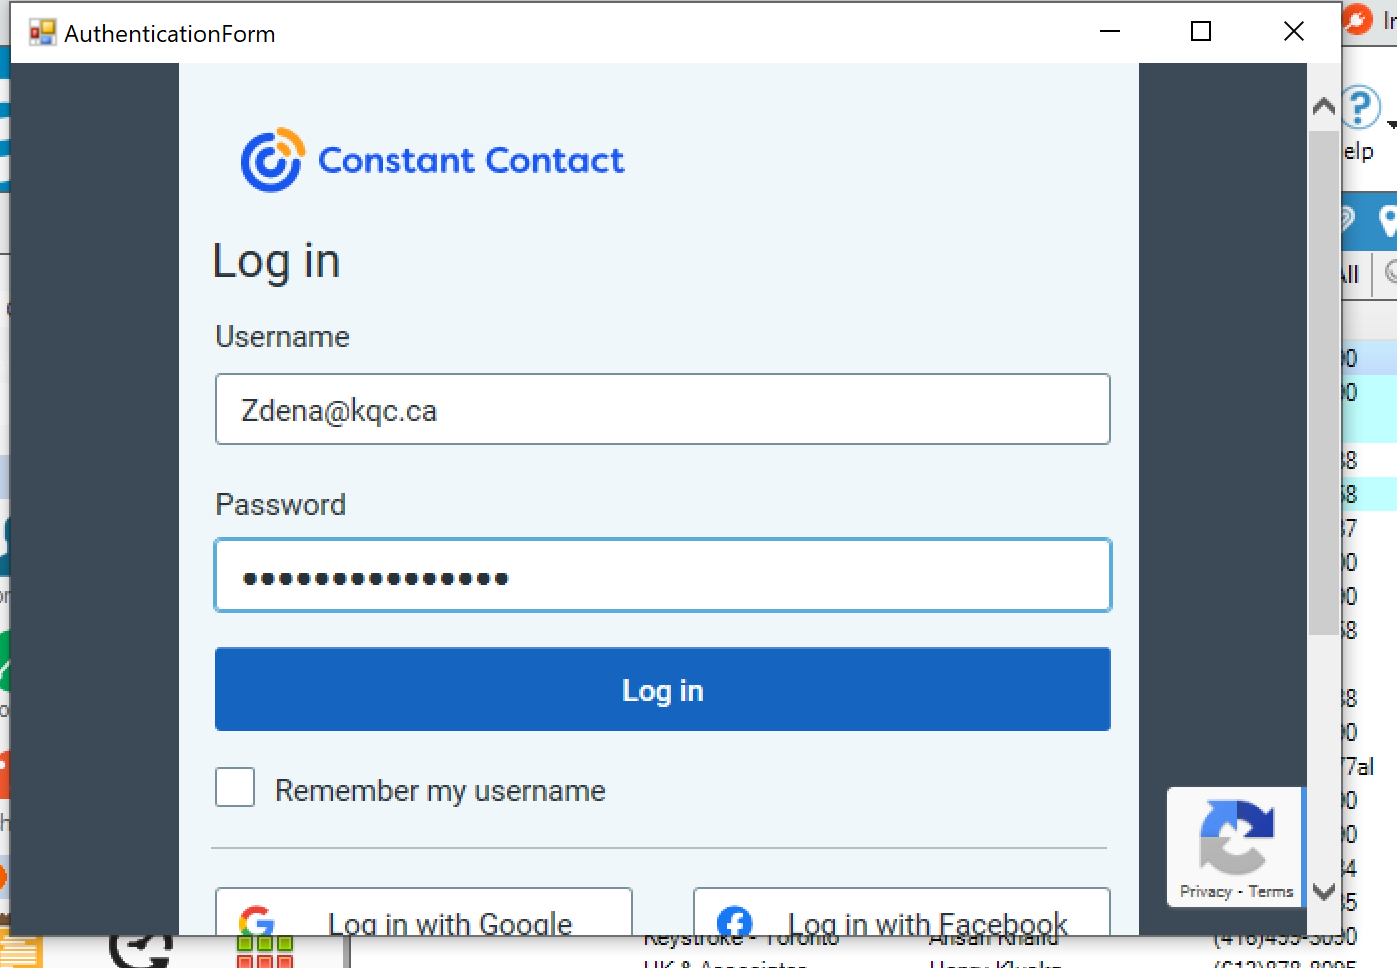Click the Log in button

(663, 689)
